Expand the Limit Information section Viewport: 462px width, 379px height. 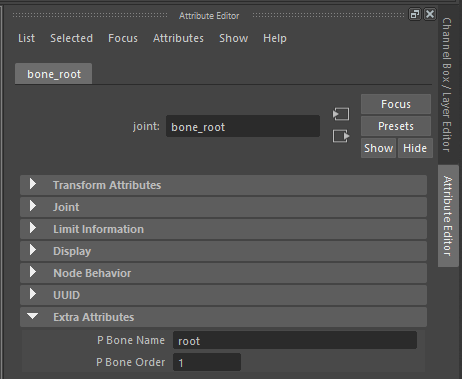click(223, 229)
